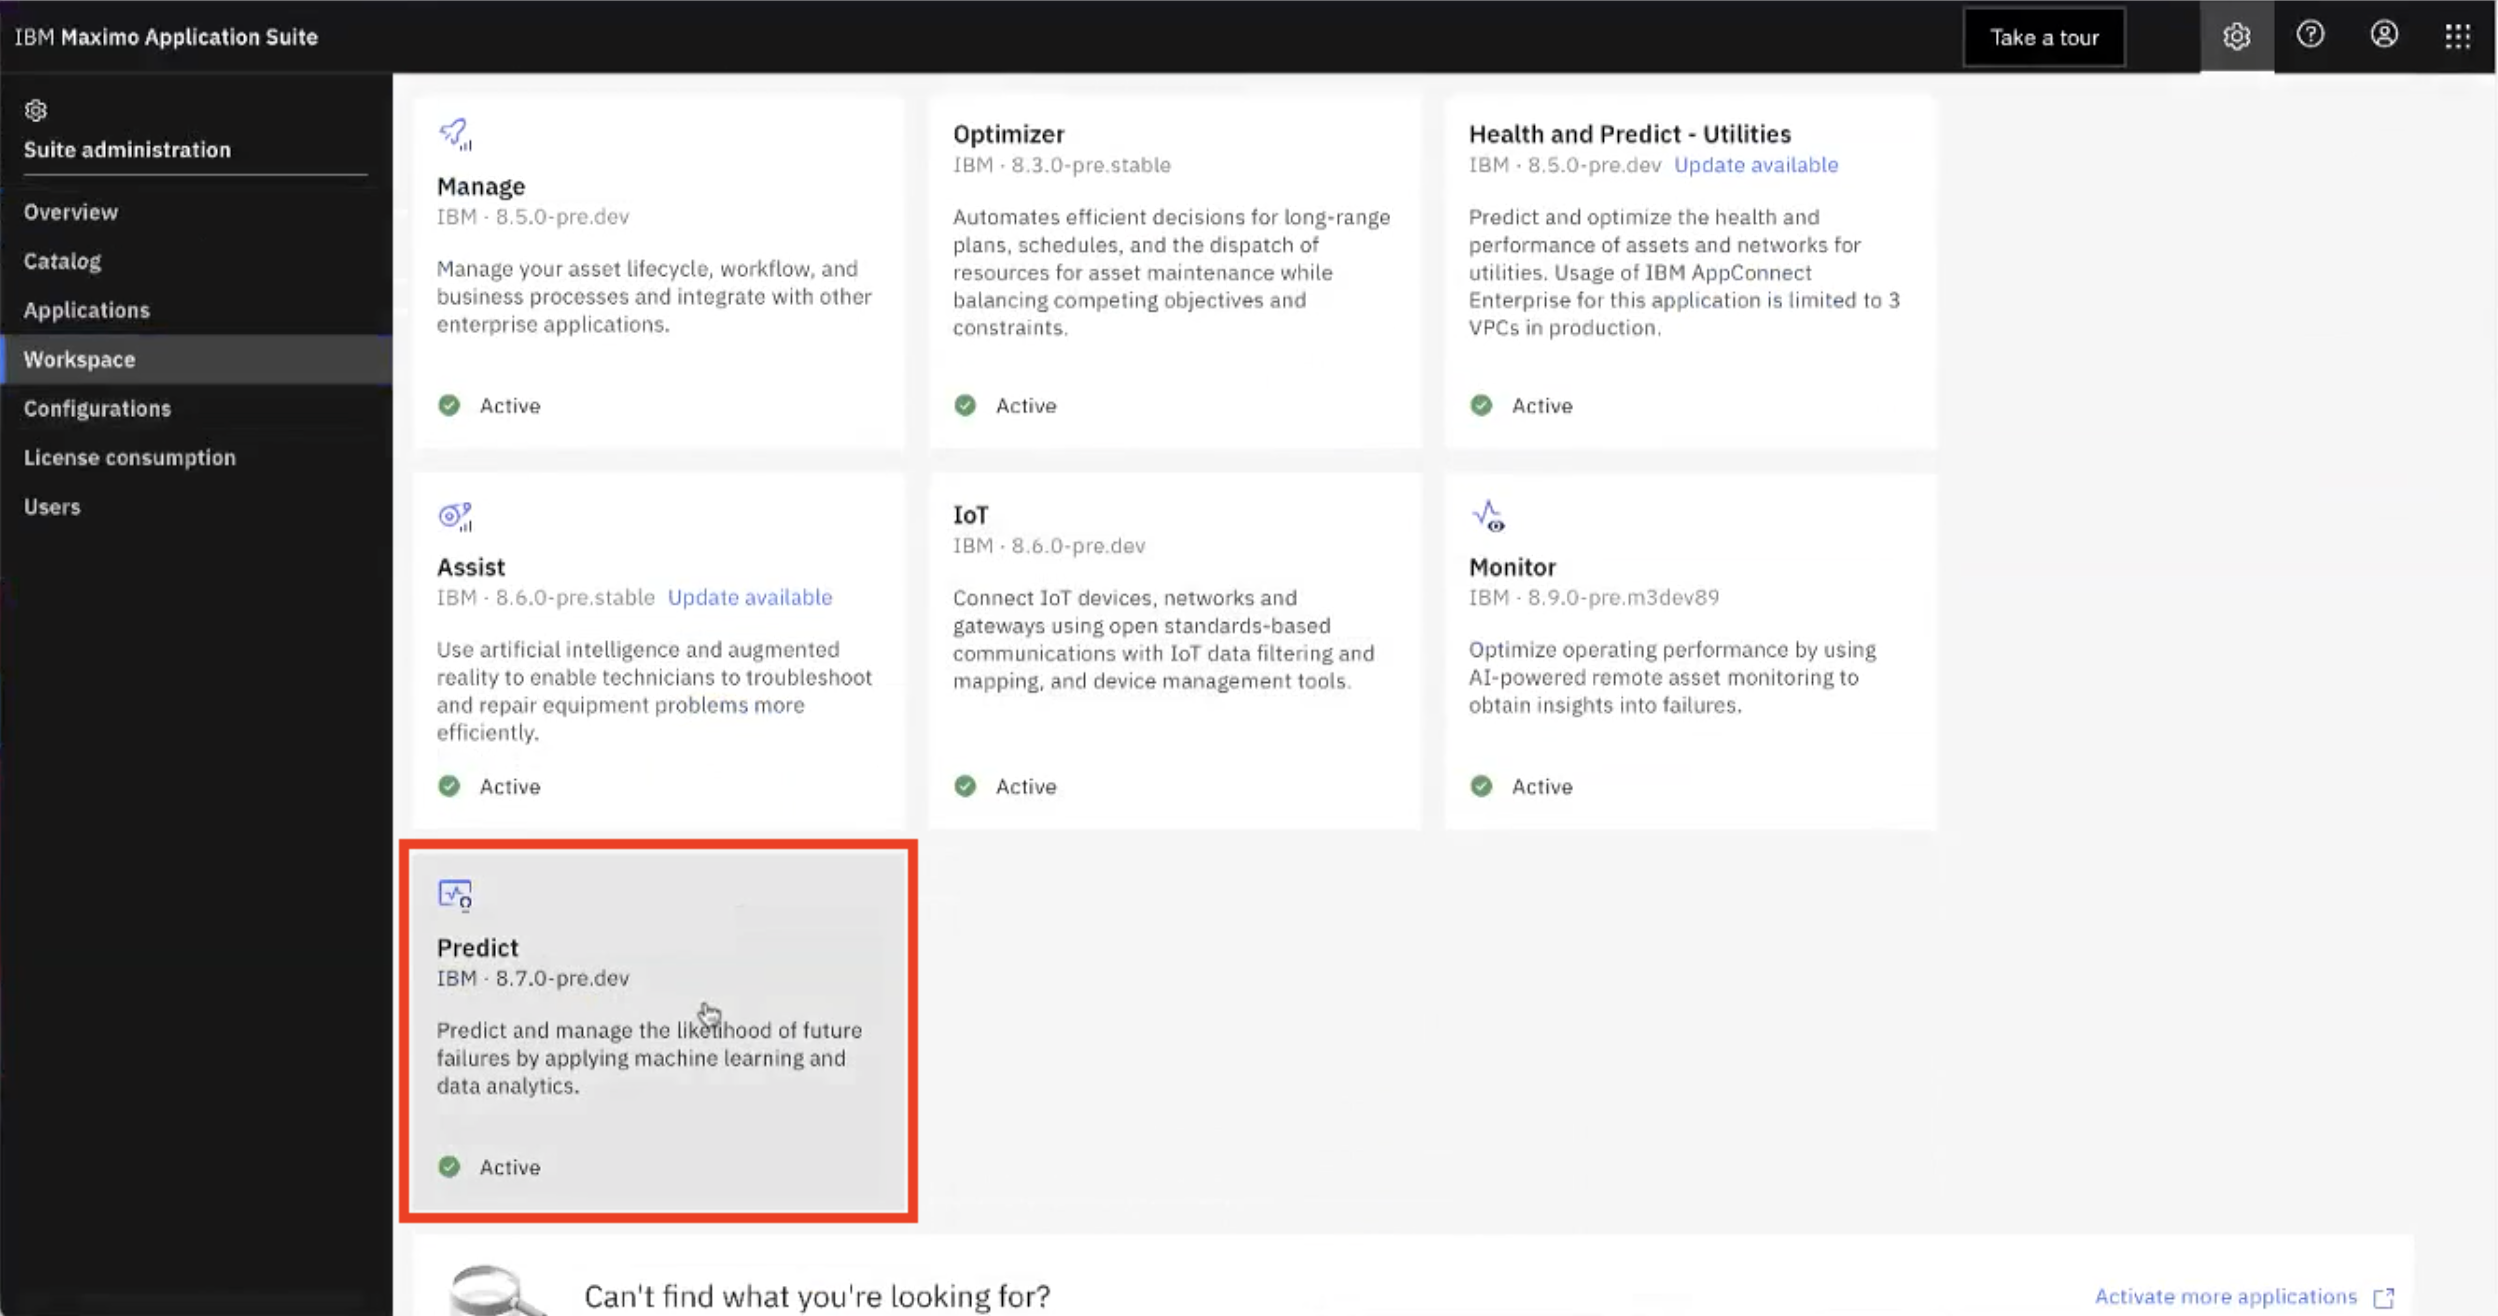The height and width of the screenshot is (1316, 2498).
Task: Click the Health and Predict description paragraph
Action: (x=1685, y=272)
